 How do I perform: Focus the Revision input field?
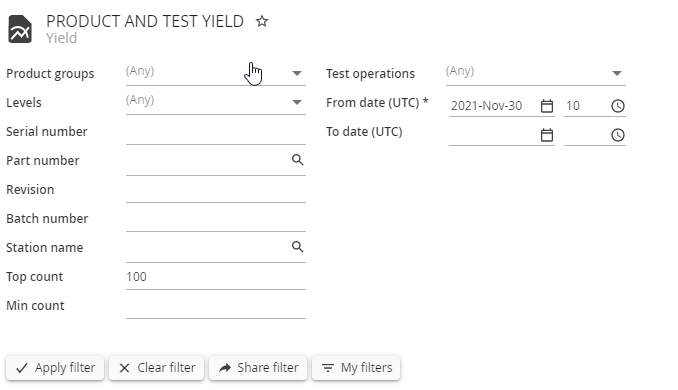point(216,190)
